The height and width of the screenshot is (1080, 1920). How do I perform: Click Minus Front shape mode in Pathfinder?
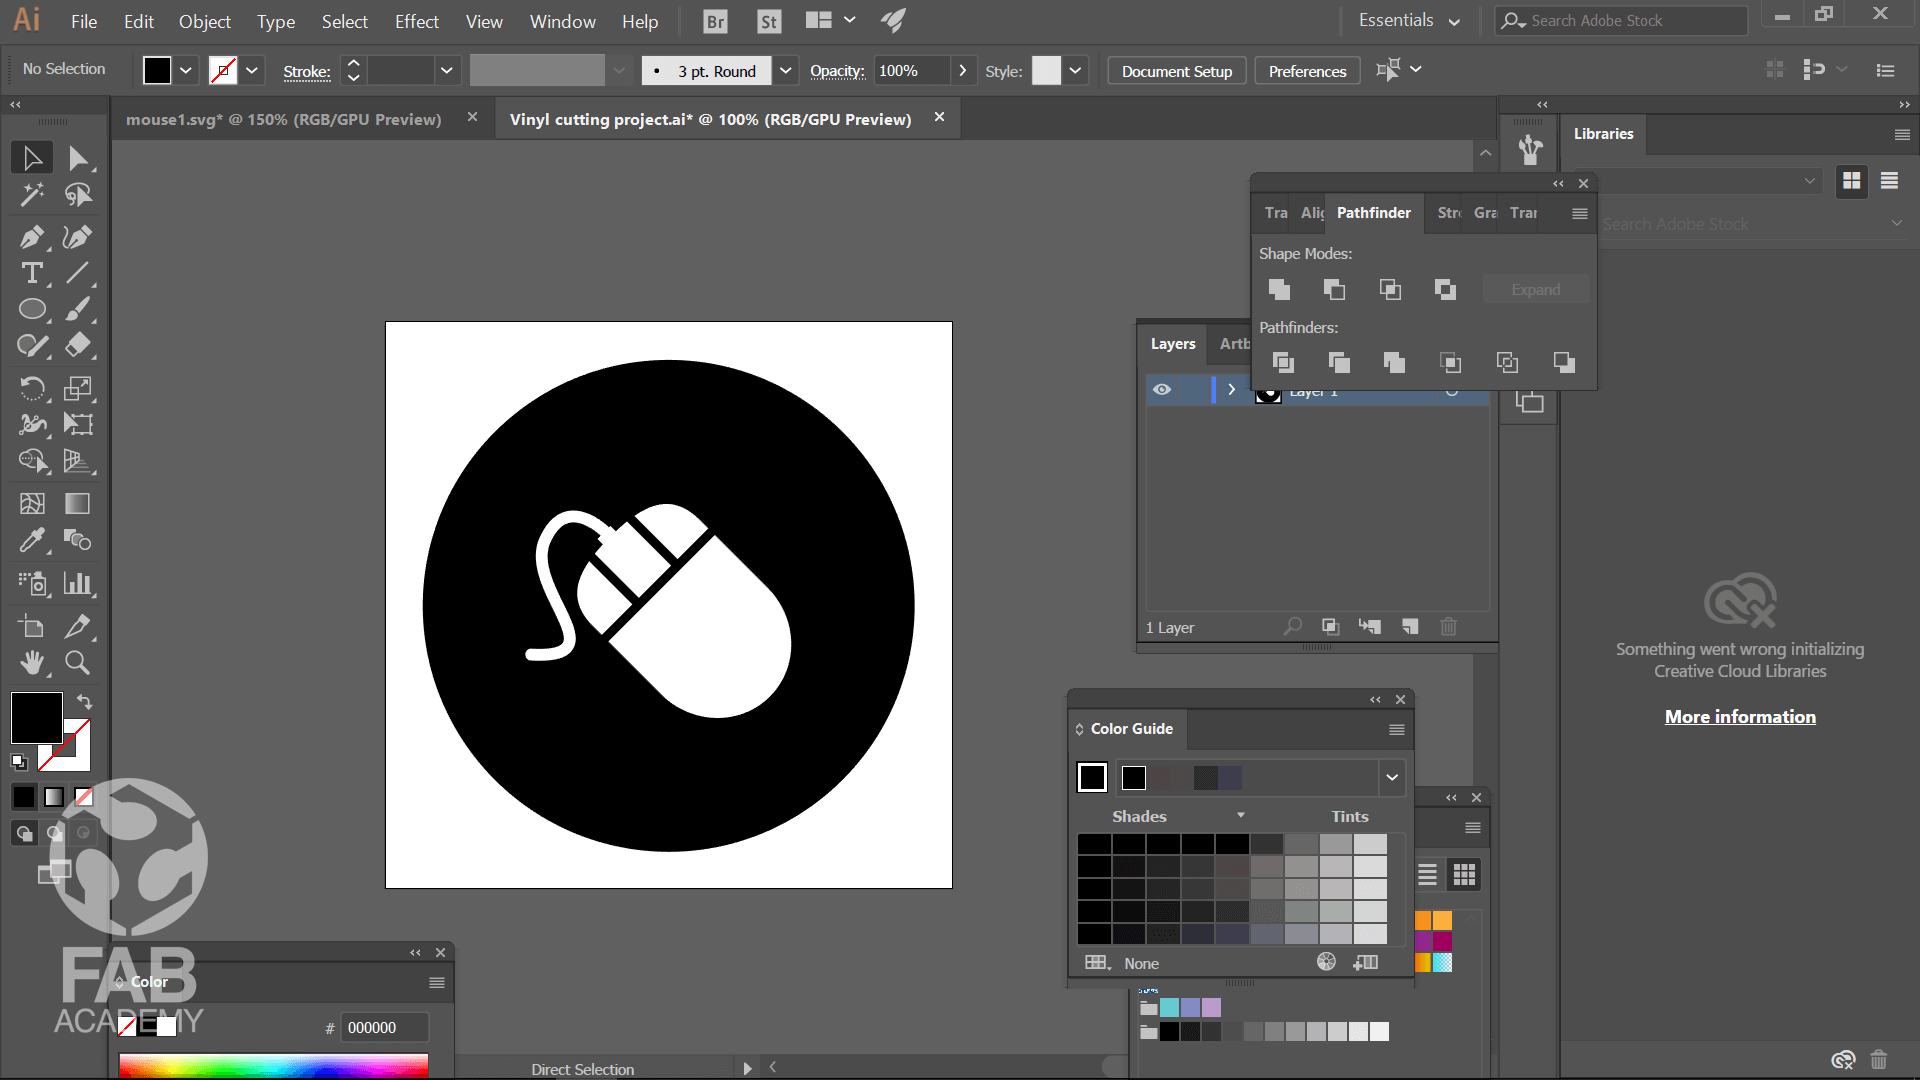click(x=1334, y=289)
